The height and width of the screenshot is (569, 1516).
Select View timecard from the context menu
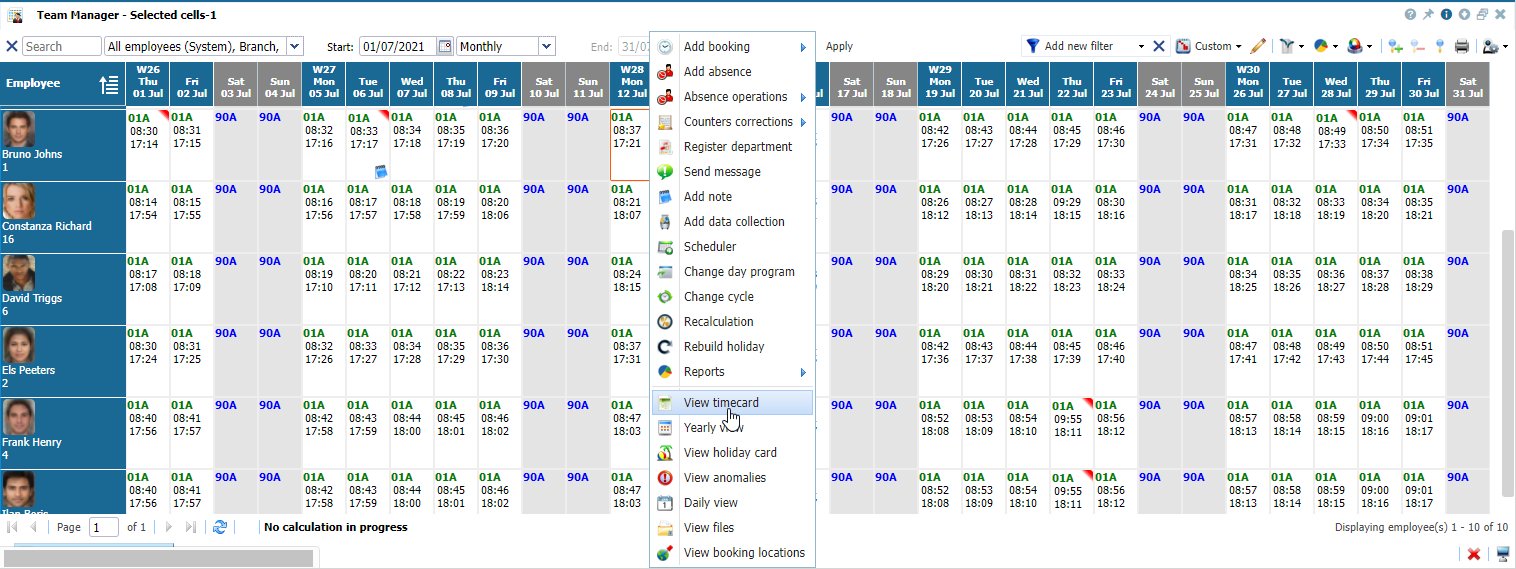(x=721, y=402)
